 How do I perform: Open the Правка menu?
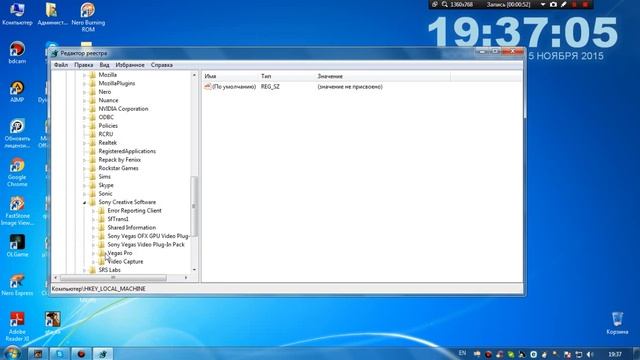click(x=84, y=65)
